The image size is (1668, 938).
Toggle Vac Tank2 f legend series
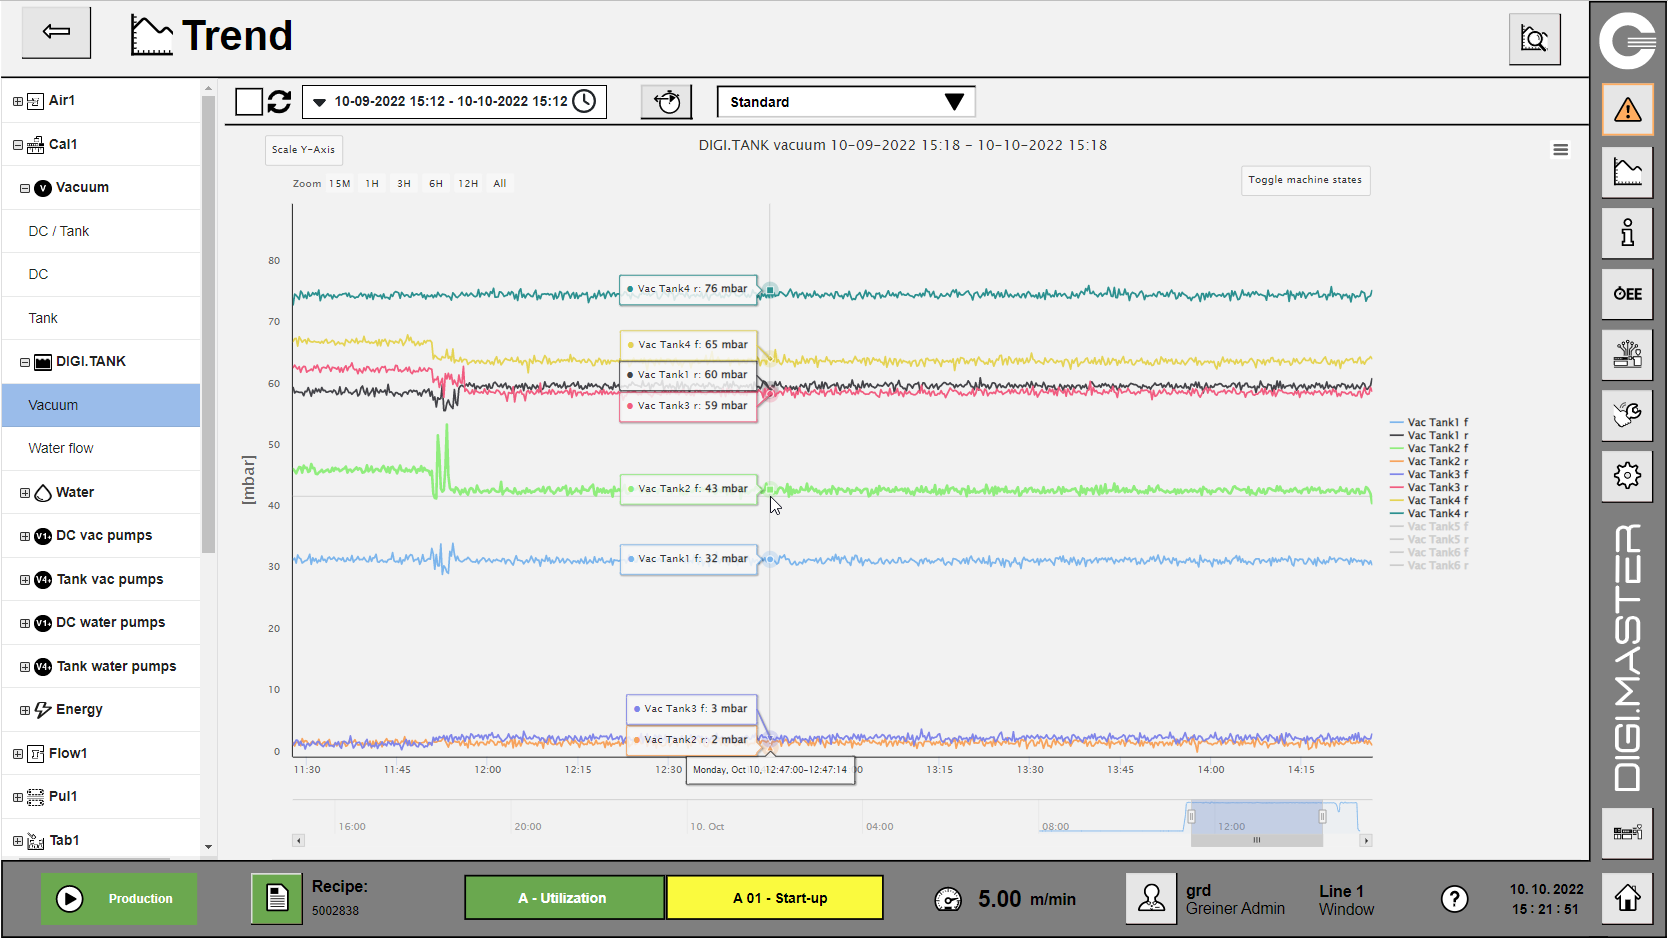(1429, 449)
